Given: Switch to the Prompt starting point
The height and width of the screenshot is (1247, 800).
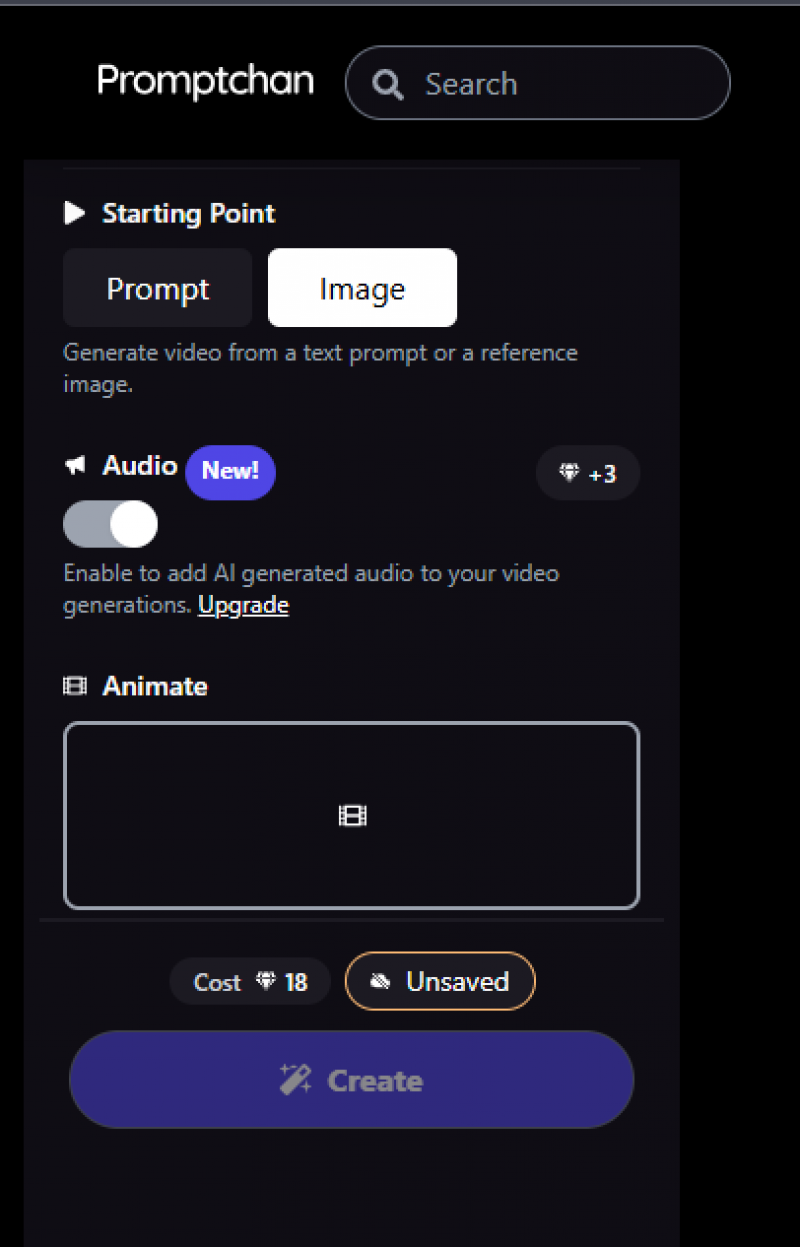Looking at the screenshot, I should (158, 288).
